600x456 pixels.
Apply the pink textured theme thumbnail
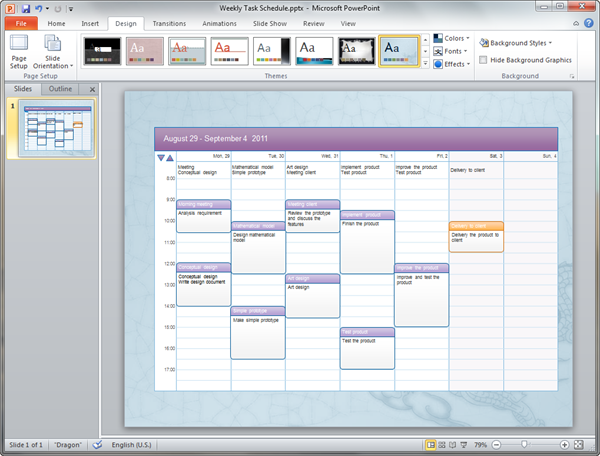145,51
